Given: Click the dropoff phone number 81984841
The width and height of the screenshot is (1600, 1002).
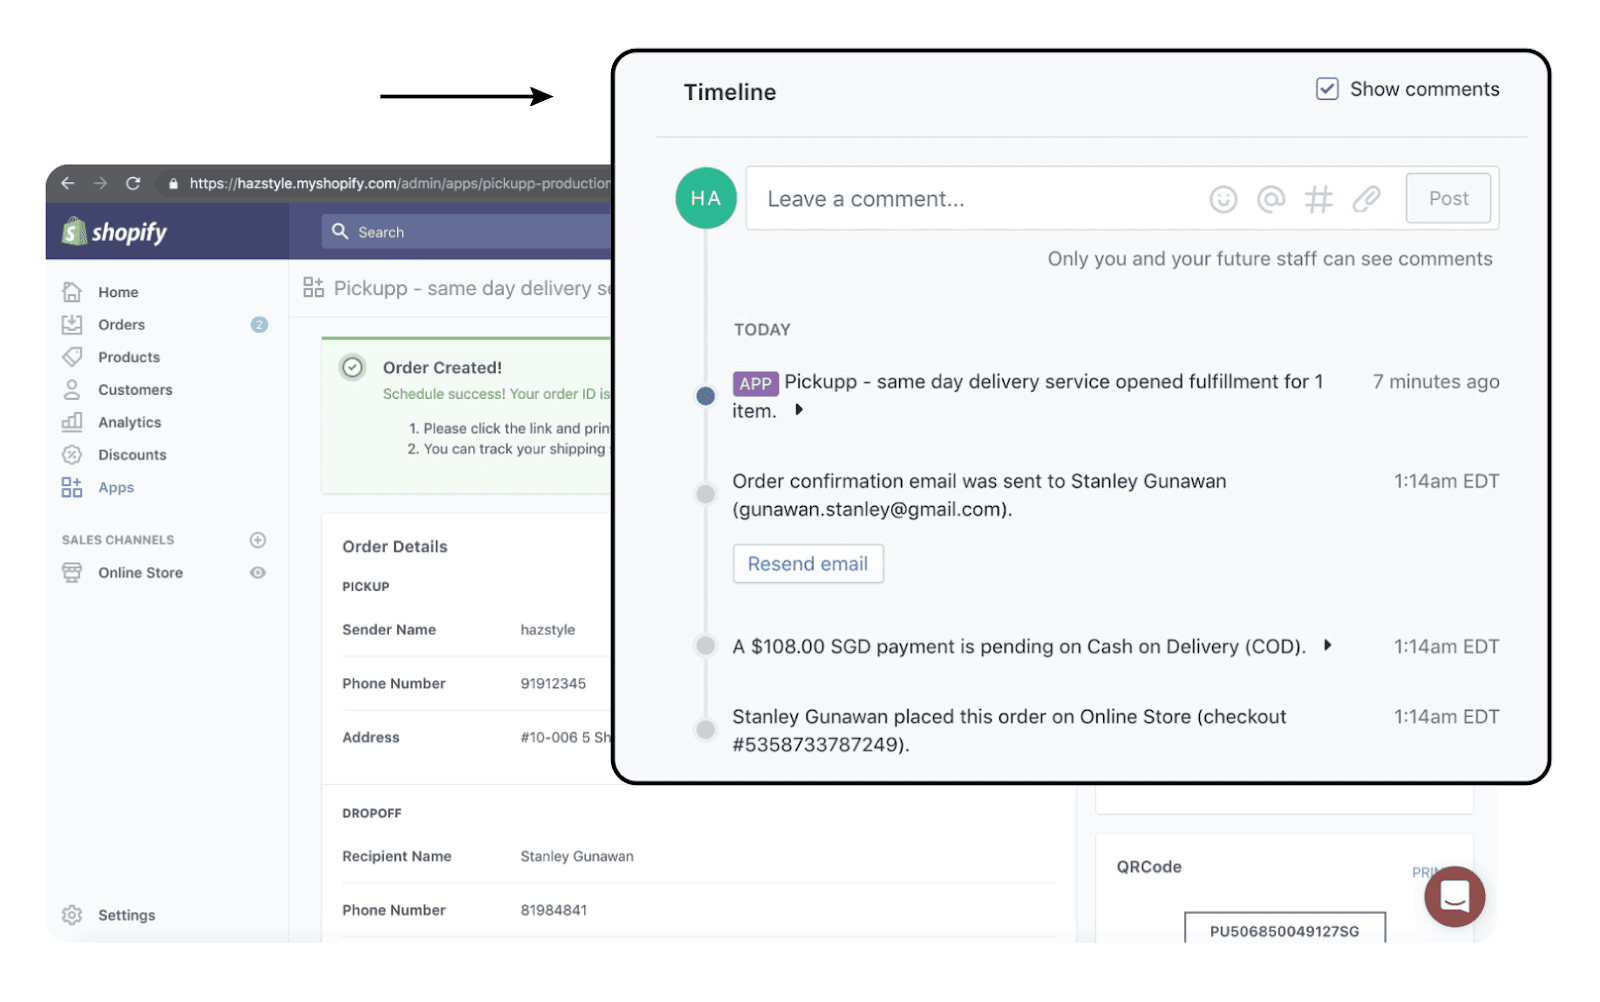Looking at the screenshot, I should (x=554, y=911).
